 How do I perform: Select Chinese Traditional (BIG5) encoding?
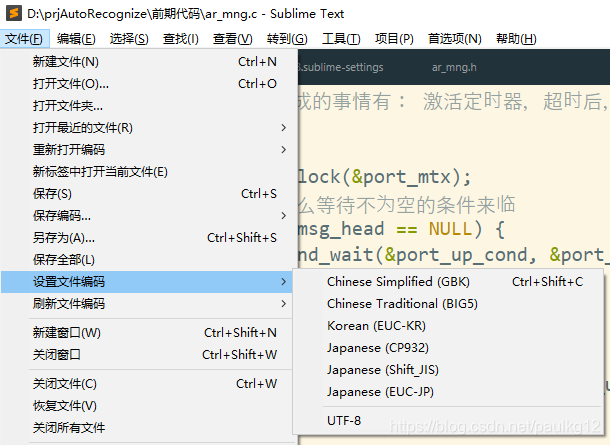448,303
